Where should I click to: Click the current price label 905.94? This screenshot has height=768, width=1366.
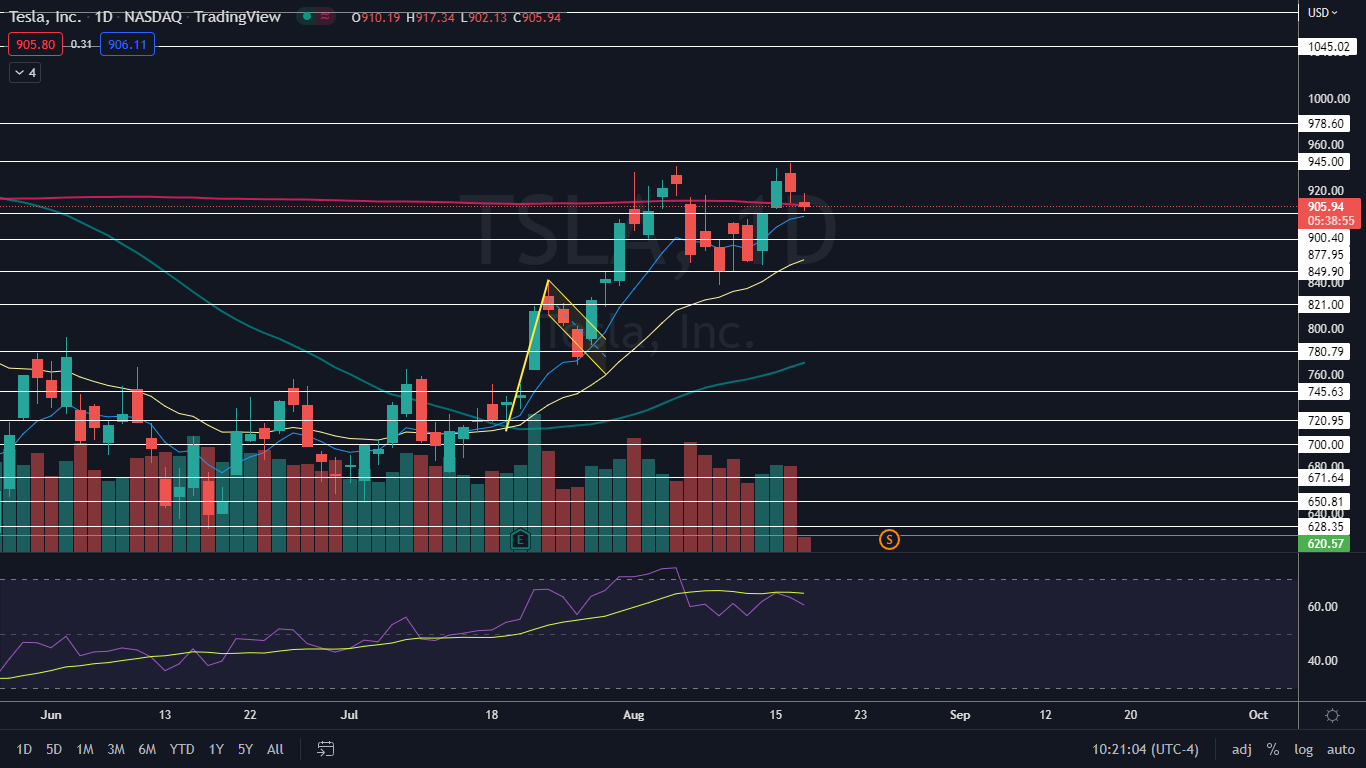[1327, 207]
